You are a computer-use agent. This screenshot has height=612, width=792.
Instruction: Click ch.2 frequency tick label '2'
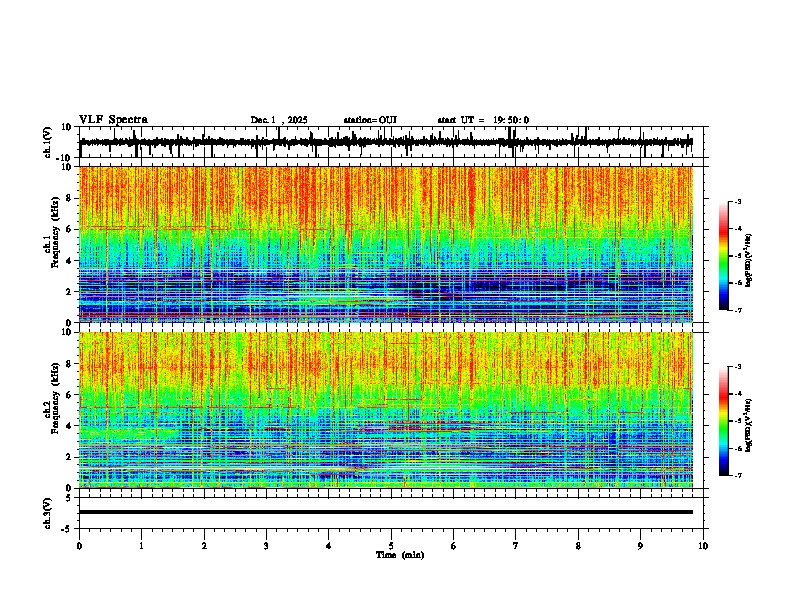pos(70,457)
